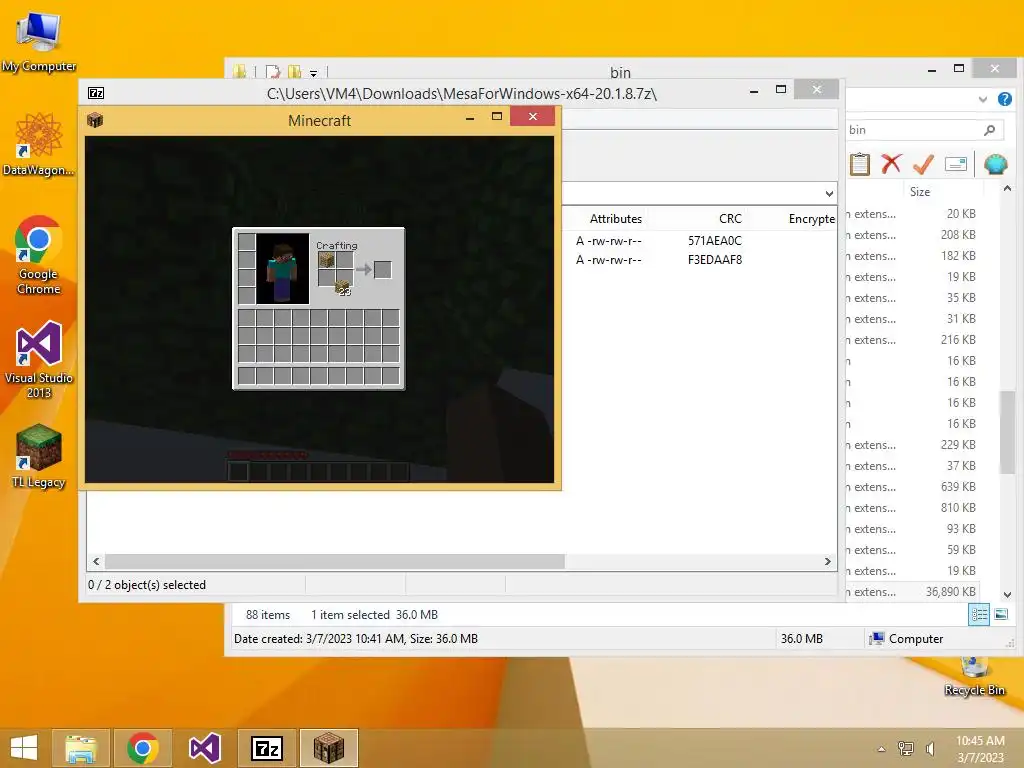Open My Computer desktop icon

click(39, 39)
